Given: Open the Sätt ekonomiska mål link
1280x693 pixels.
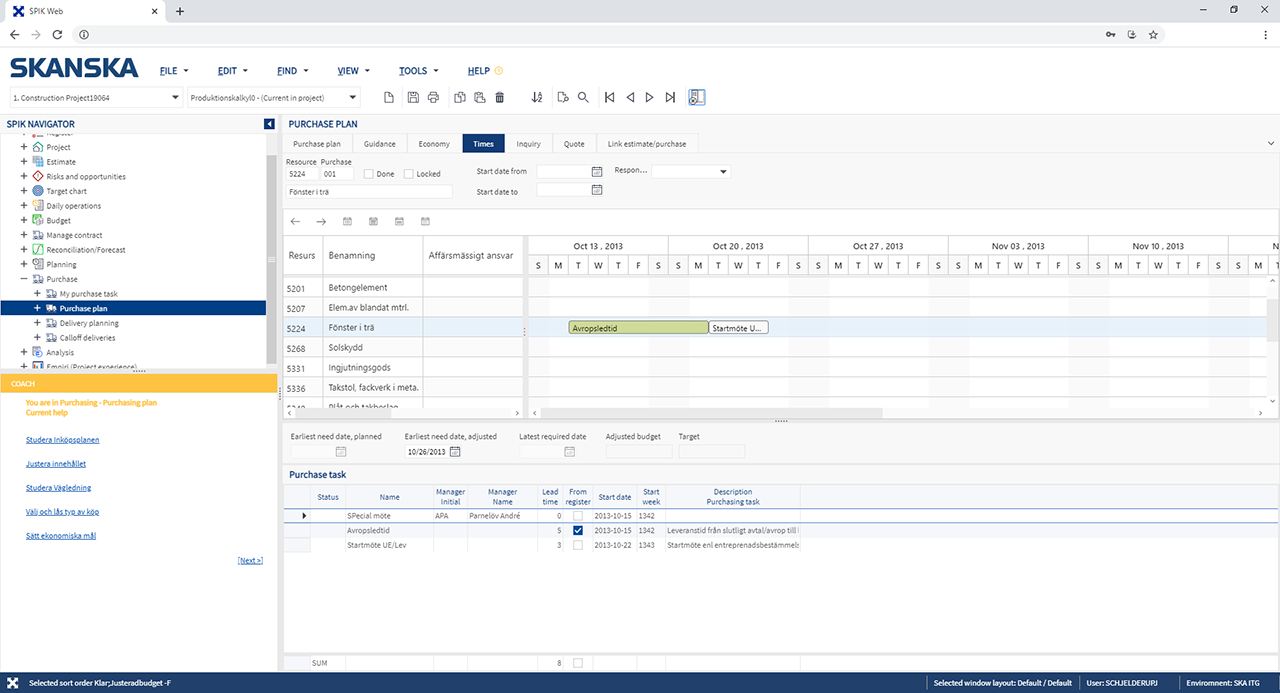Looking at the screenshot, I should pyautogui.click(x=60, y=536).
